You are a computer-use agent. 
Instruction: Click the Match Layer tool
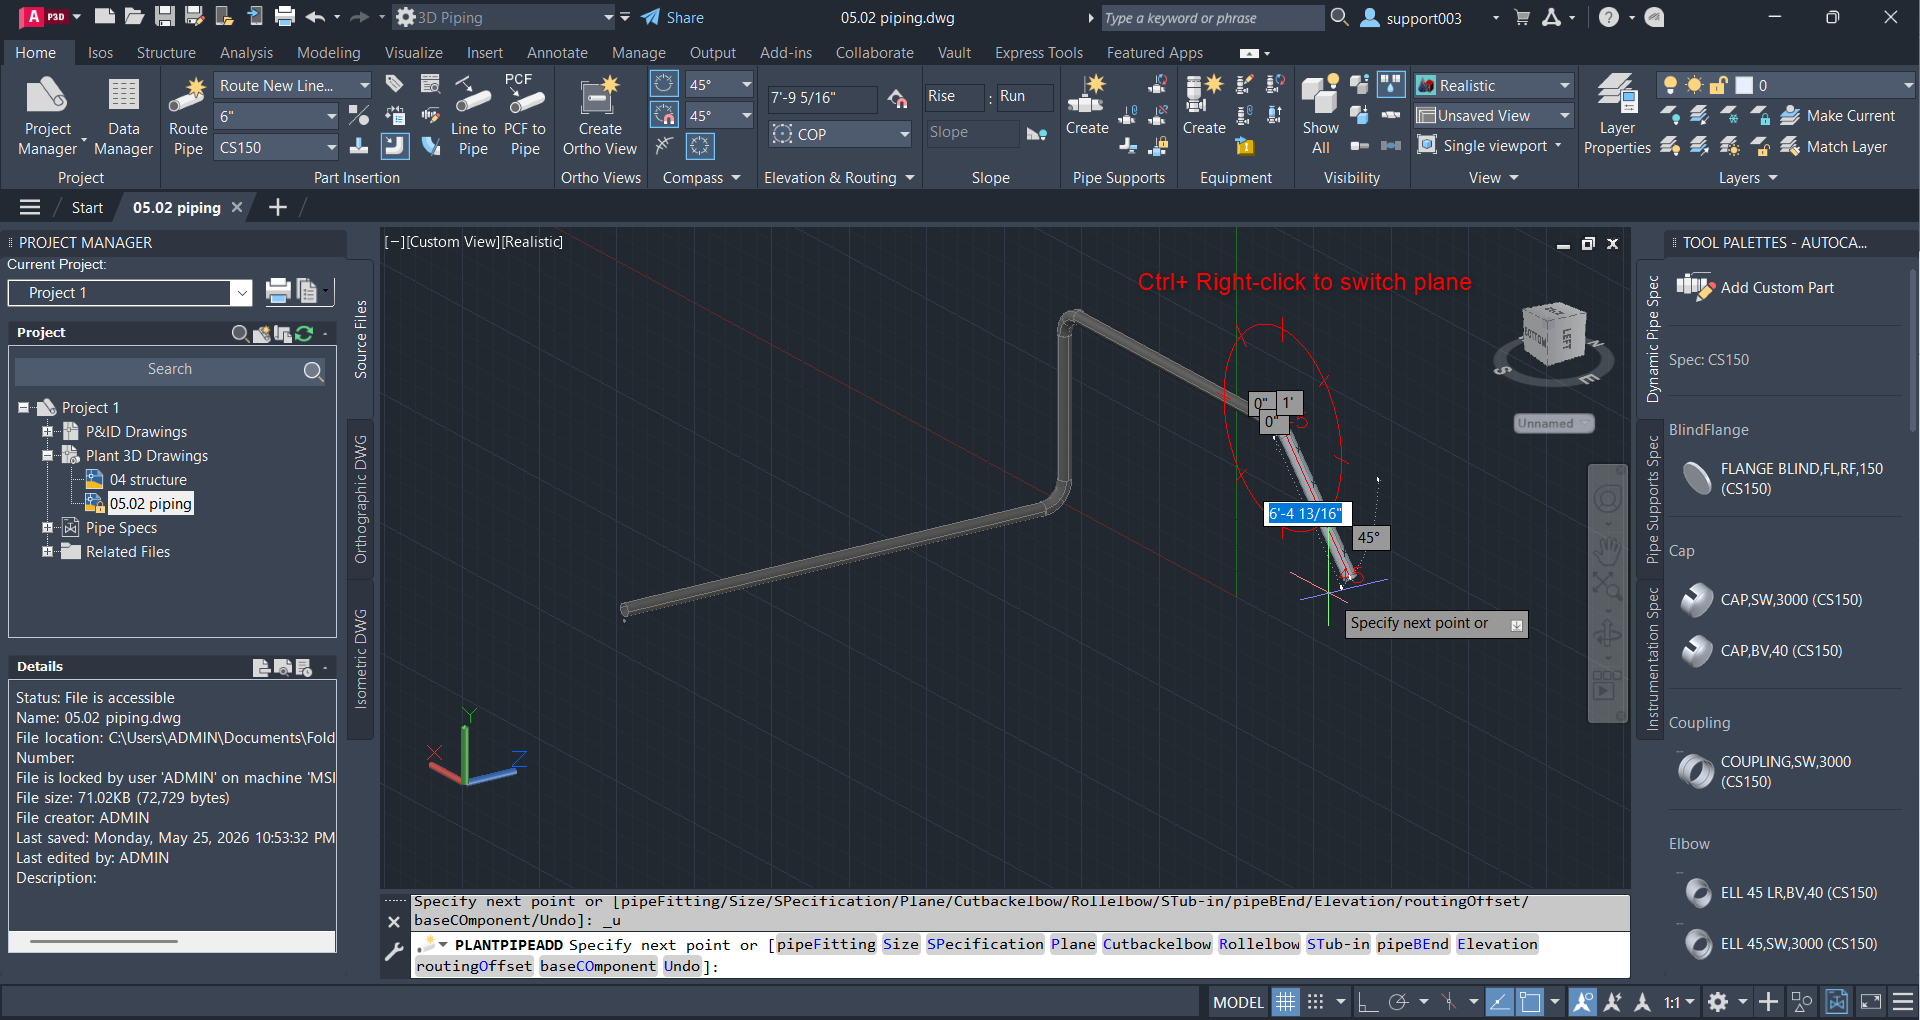(x=1834, y=147)
